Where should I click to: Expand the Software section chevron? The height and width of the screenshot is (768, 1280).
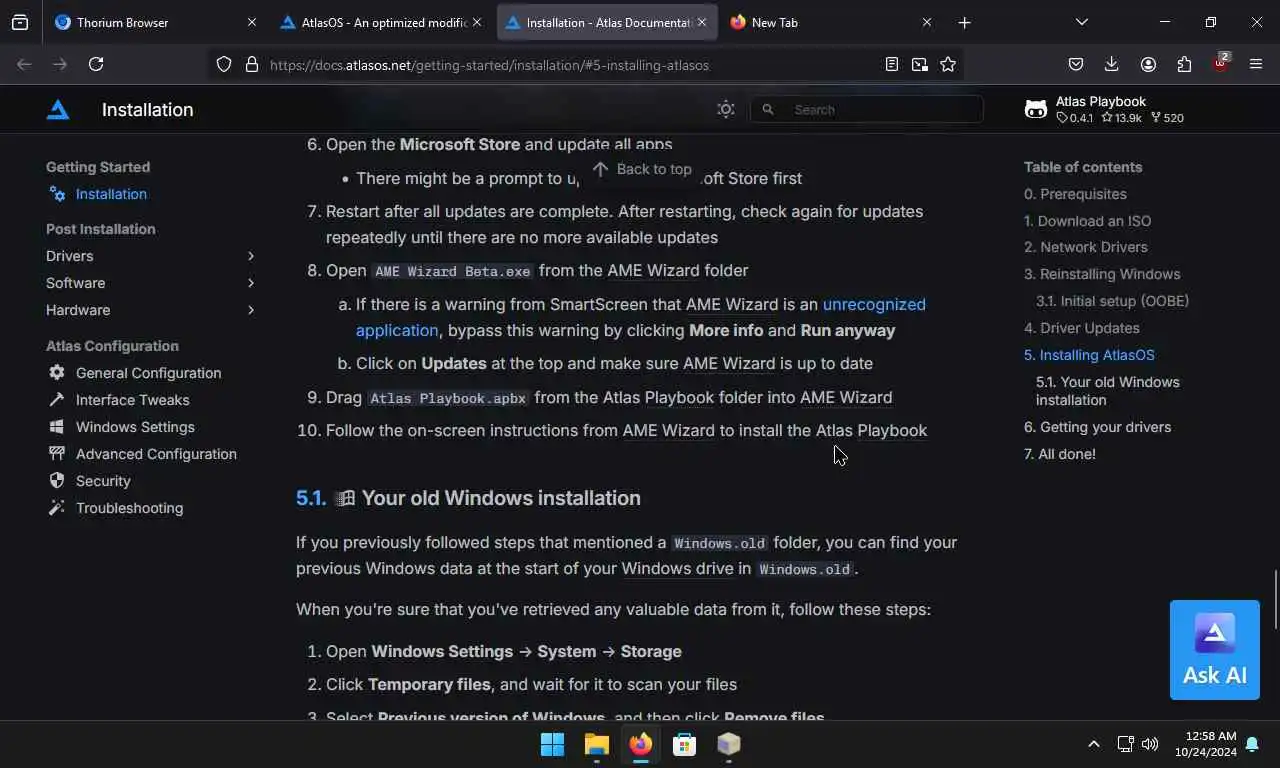(251, 283)
